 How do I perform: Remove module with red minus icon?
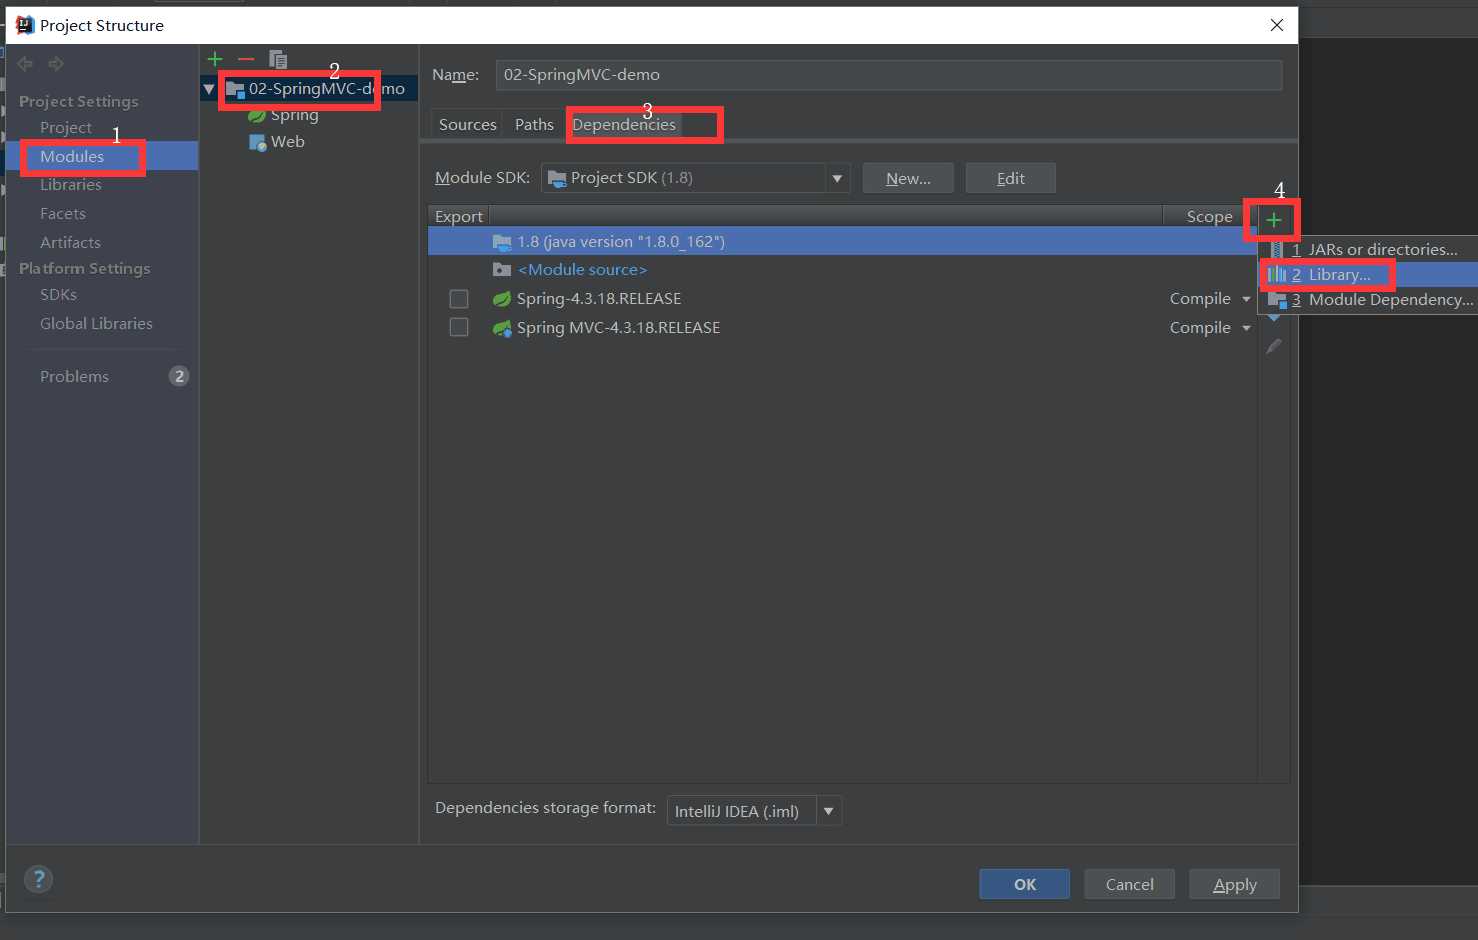coord(246,59)
